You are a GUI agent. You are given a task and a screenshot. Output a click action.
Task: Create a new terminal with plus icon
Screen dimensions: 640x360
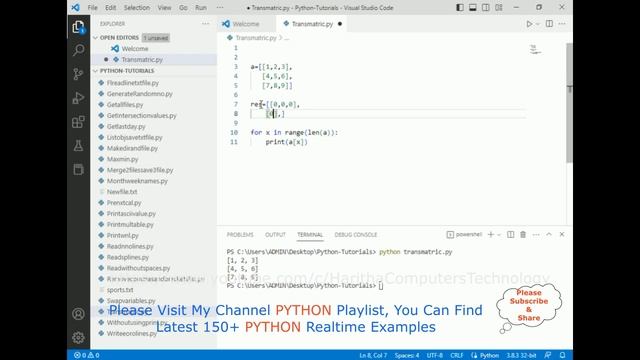pos(491,234)
